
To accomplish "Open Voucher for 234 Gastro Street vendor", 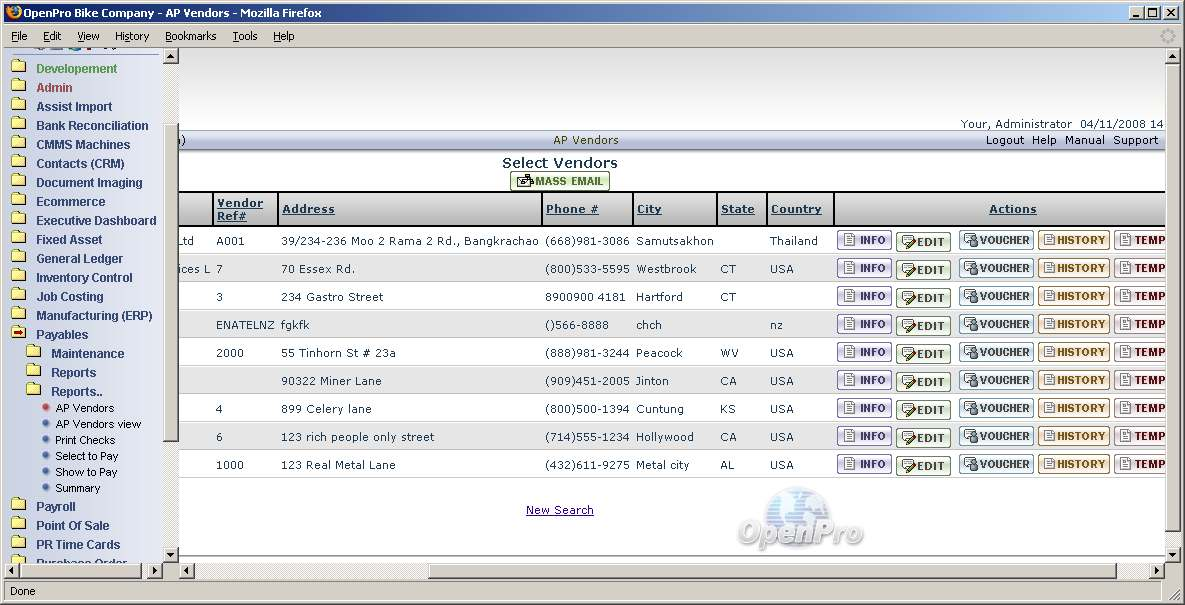I will pyautogui.click(x=996, y=296).
